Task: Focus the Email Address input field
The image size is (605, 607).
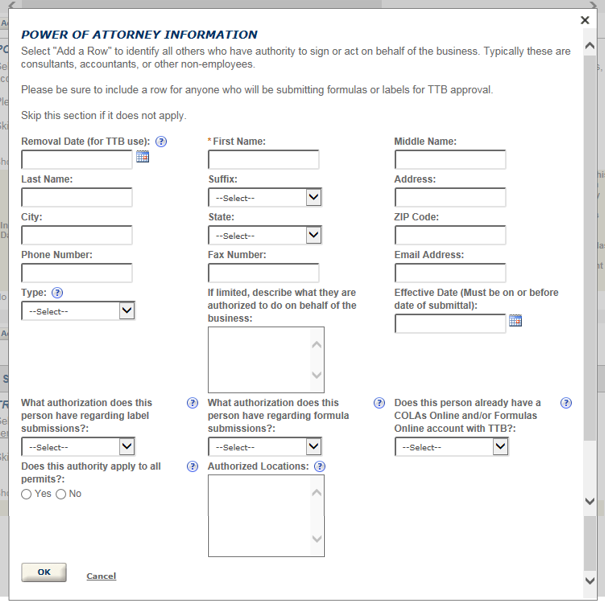Action: [x=450, y=273]
